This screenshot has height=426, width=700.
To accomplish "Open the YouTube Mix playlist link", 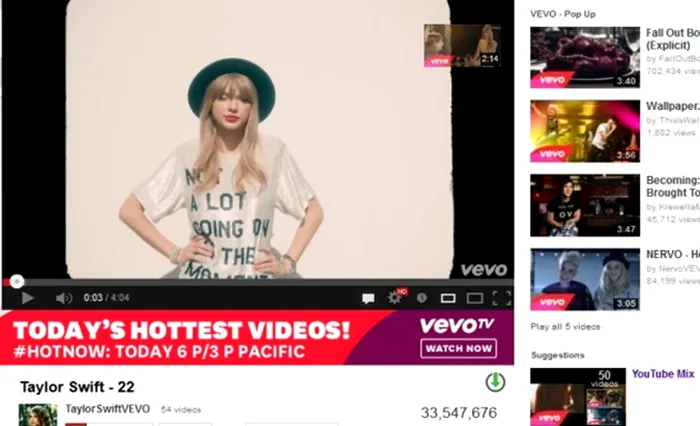I will 663,374.
